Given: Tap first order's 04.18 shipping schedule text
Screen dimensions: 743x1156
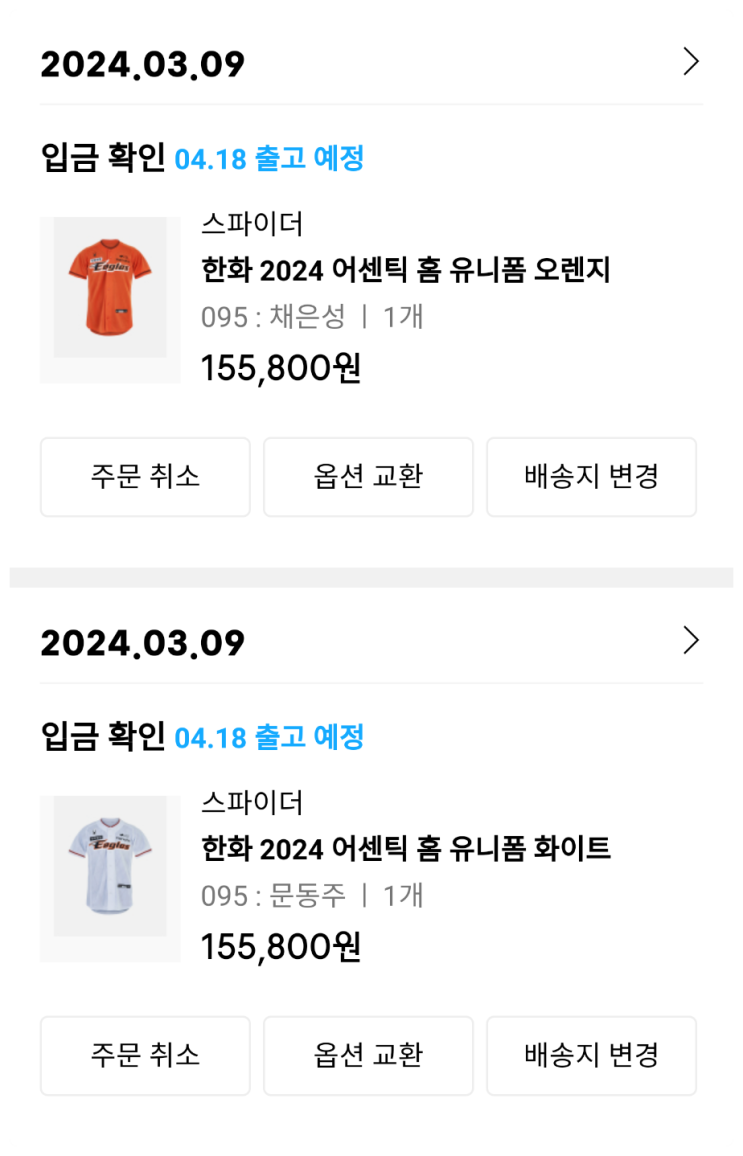Looking at the screenshot, I should pos(269,158).
